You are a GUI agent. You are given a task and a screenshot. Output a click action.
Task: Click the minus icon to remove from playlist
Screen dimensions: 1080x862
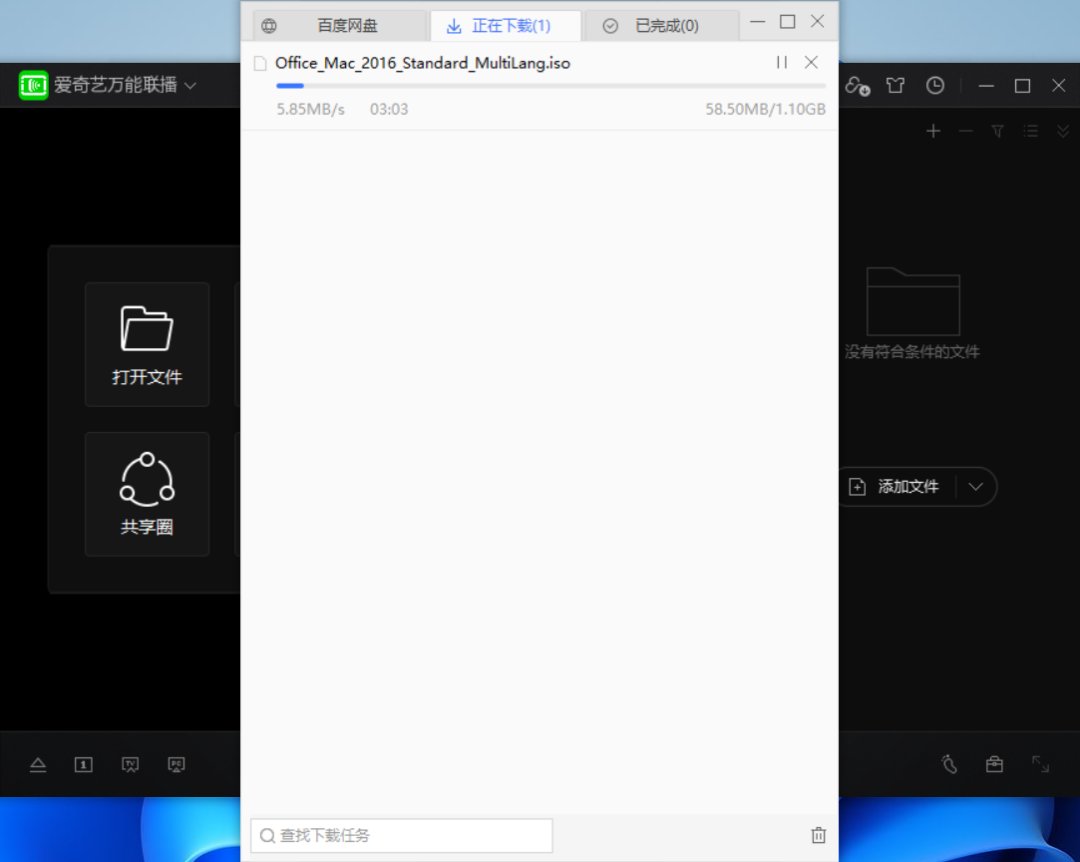coord(966,131)
